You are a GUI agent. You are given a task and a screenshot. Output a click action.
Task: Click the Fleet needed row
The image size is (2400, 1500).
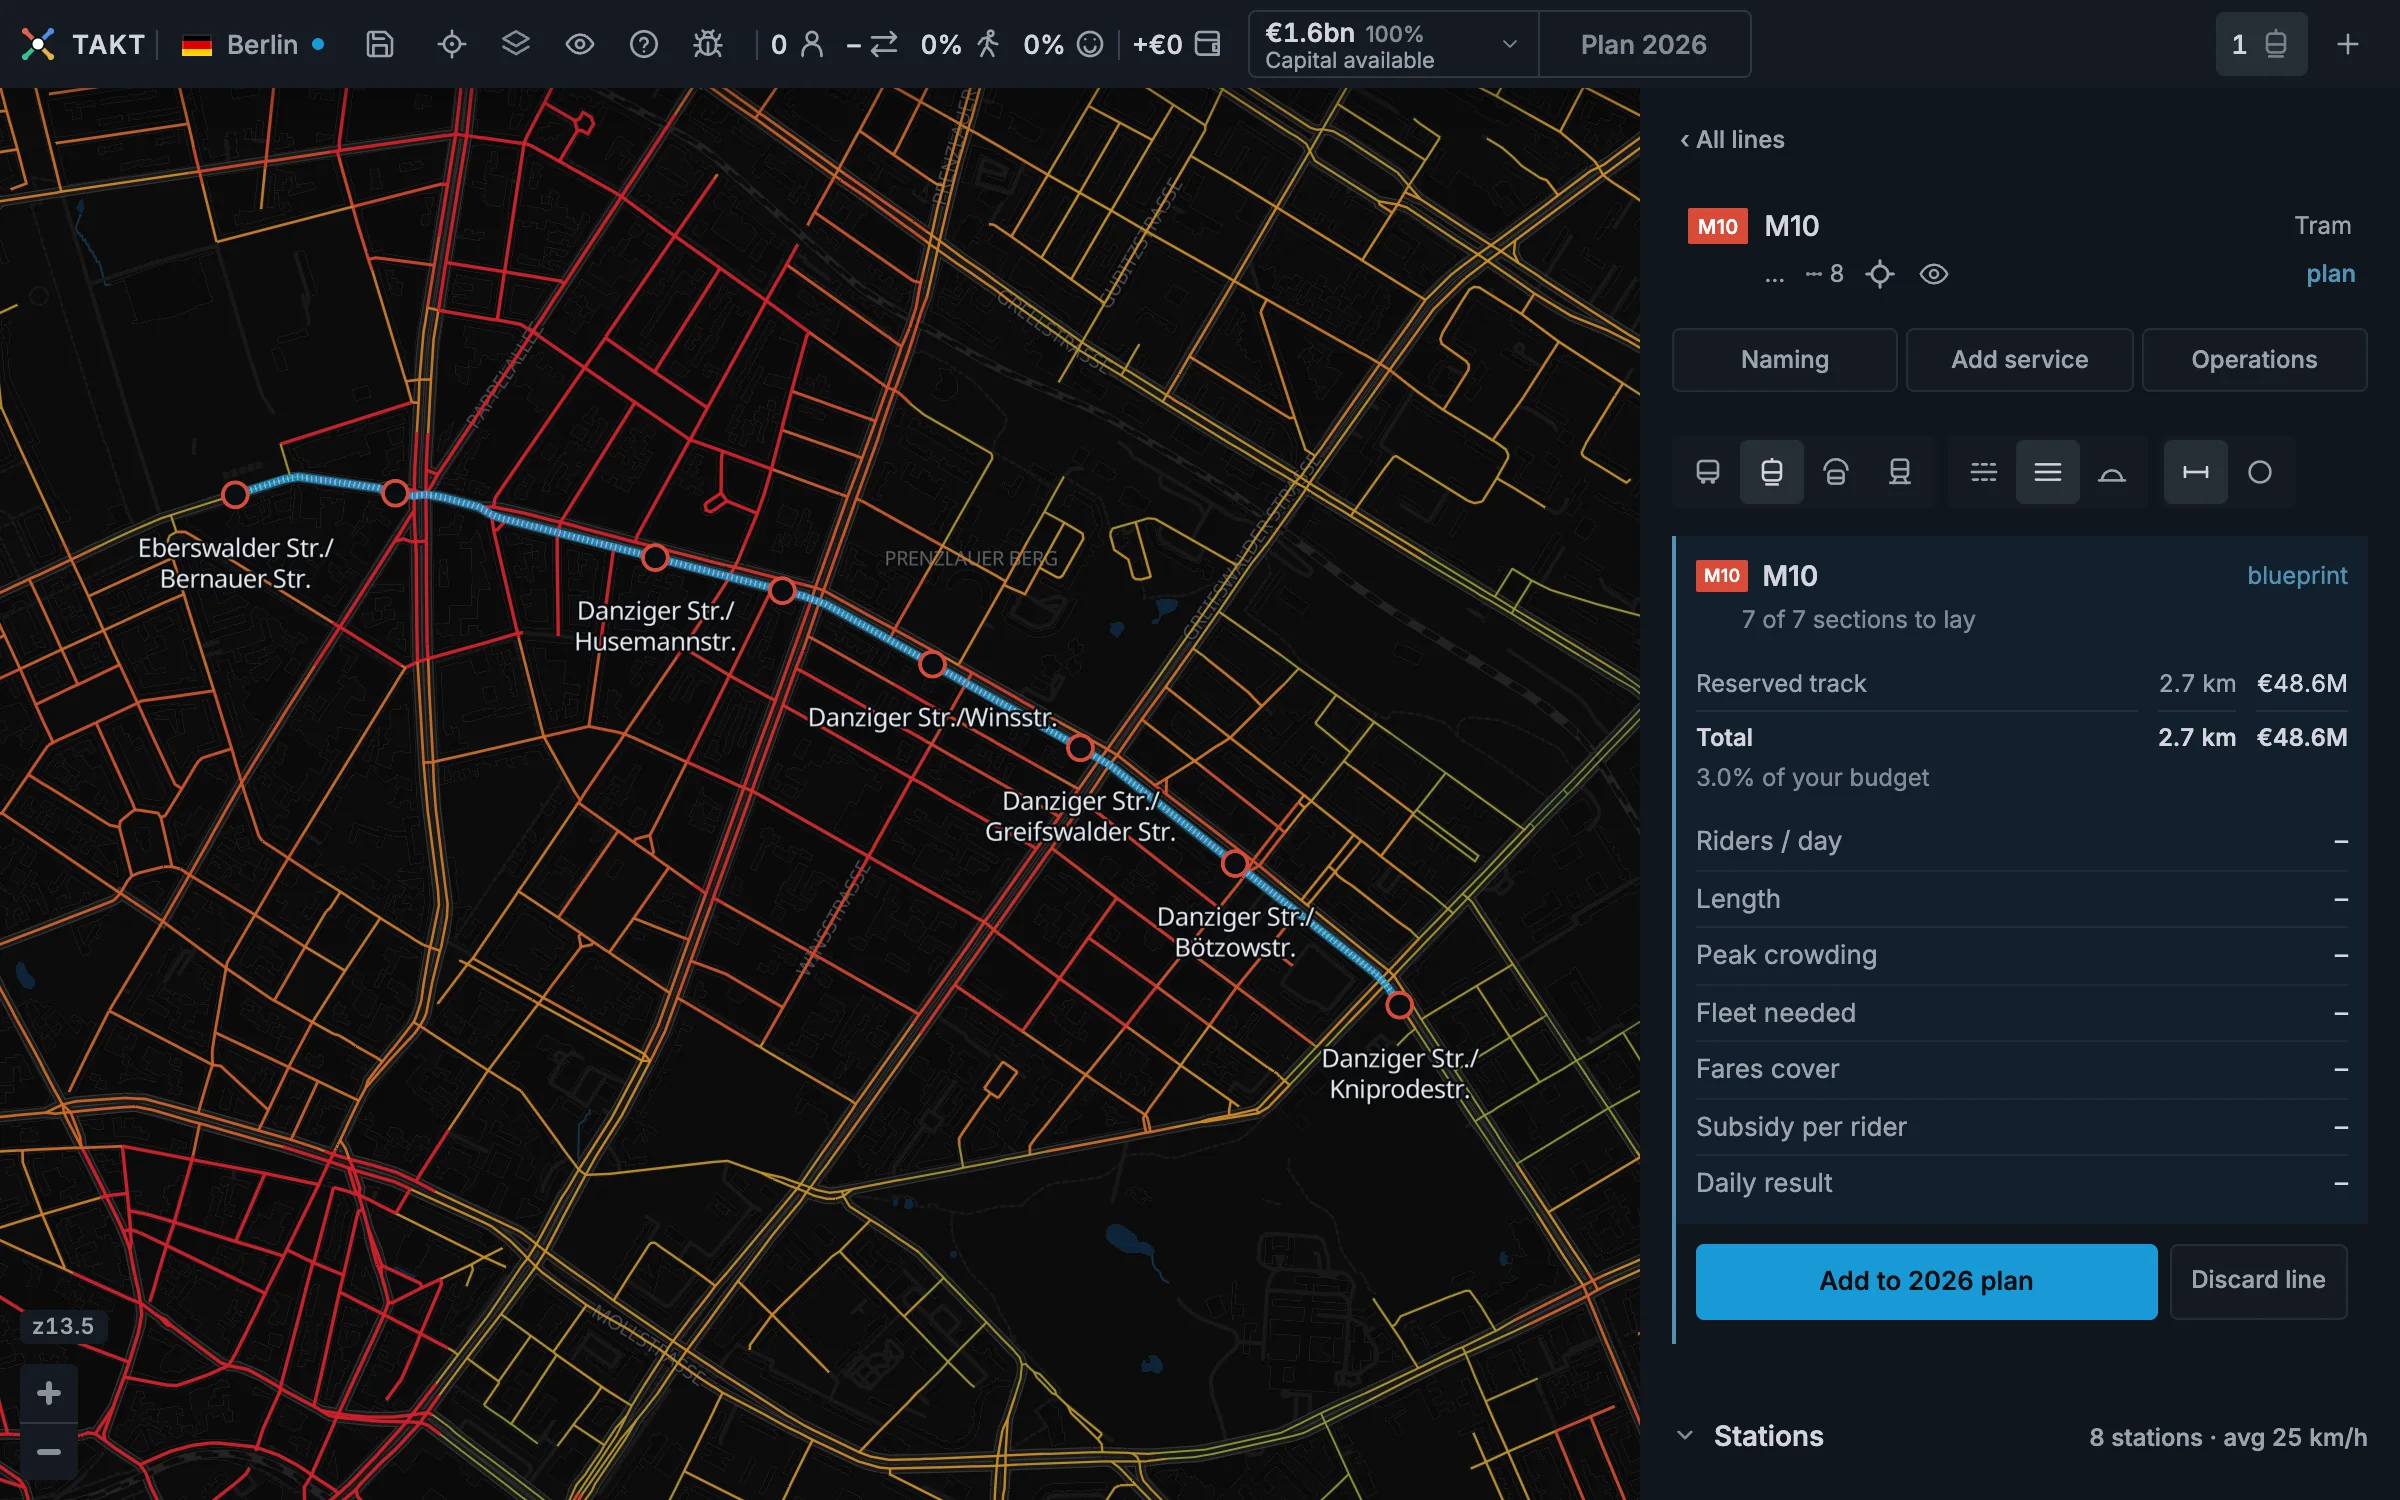[2021, 1014]
